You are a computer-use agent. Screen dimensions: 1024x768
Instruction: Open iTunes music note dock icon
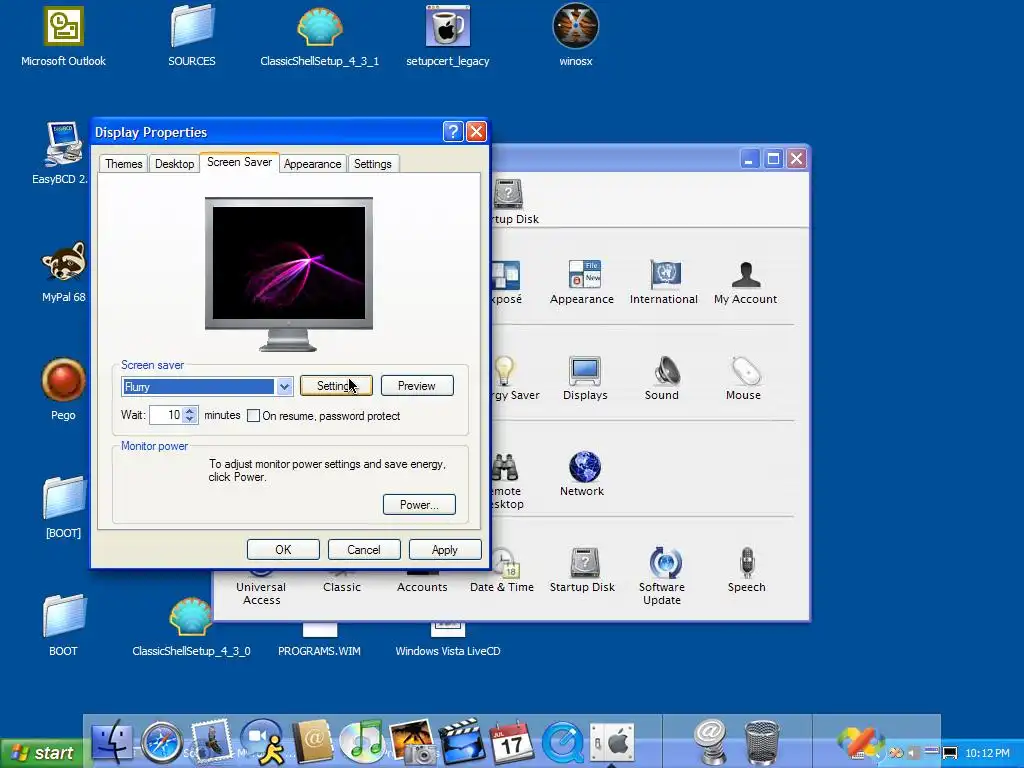[x=362, y=741]
